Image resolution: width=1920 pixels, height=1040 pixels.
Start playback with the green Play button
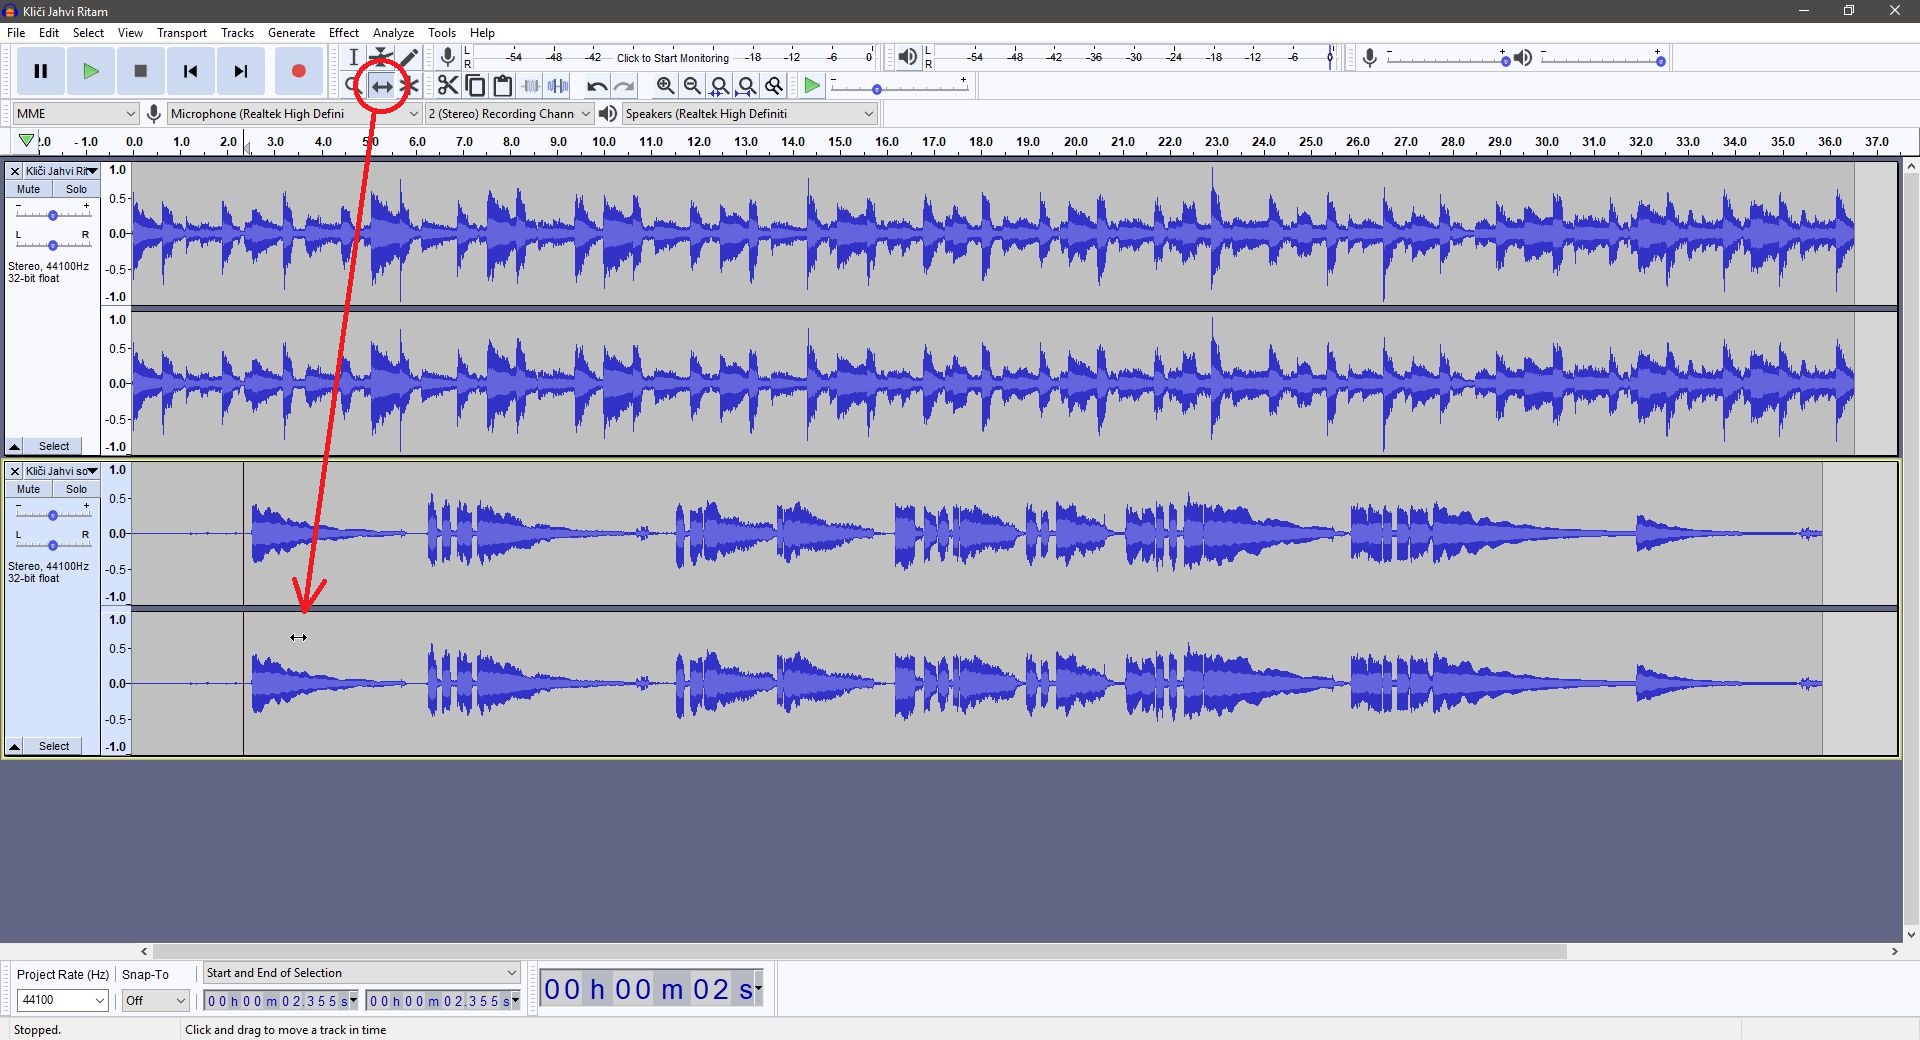(x=91, y=71)
